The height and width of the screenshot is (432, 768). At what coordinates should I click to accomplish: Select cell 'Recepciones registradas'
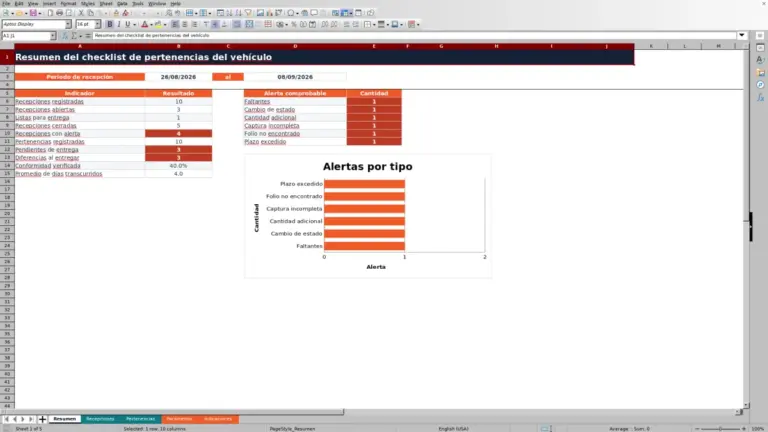(79, 101)
